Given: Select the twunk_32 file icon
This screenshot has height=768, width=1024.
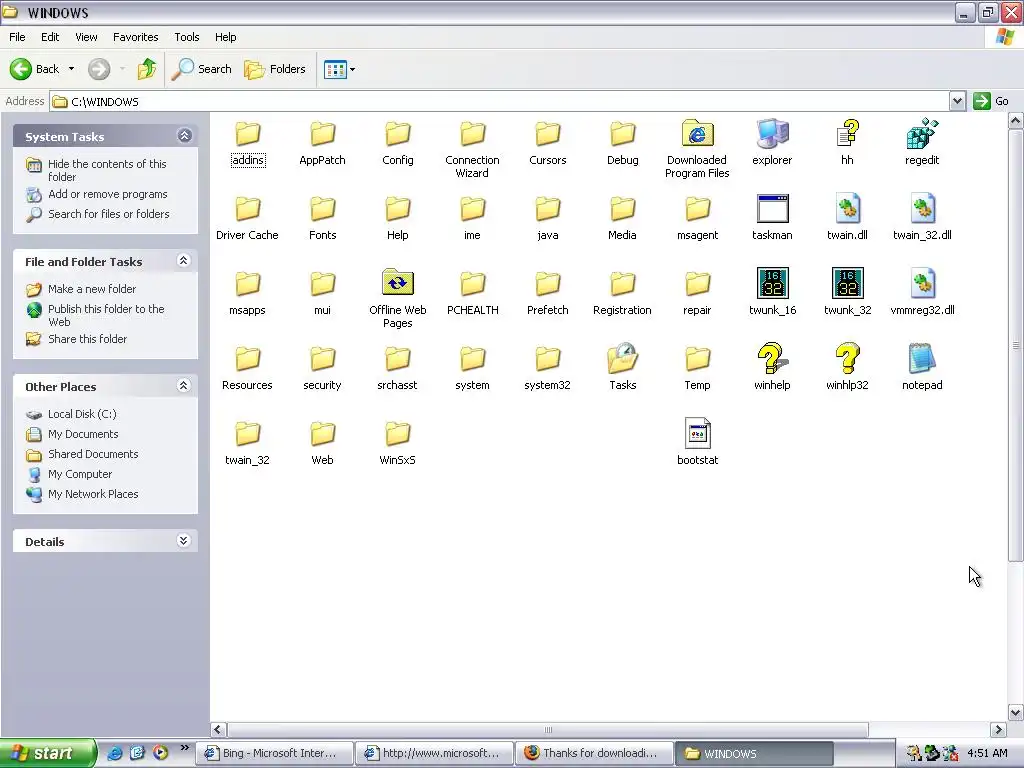Looking at the screenshot, I should coord(847,283).
